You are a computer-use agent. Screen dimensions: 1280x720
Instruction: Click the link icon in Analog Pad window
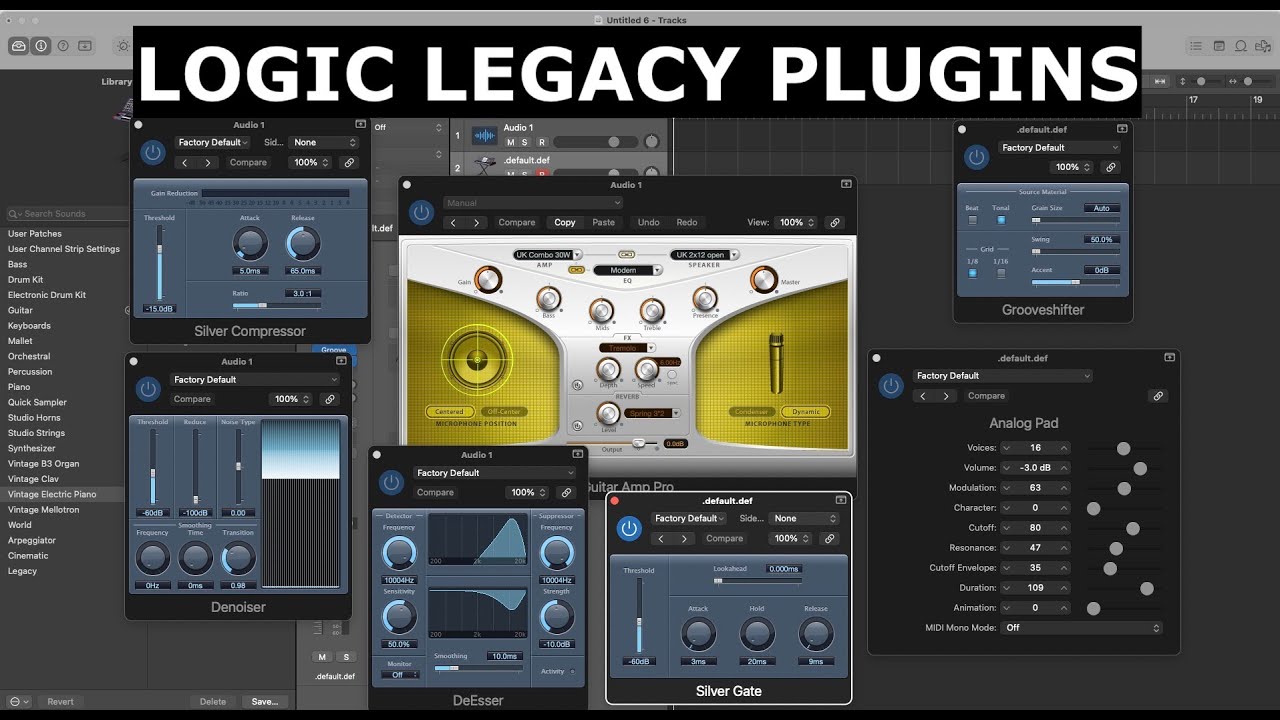click(x=1158, y=396)
